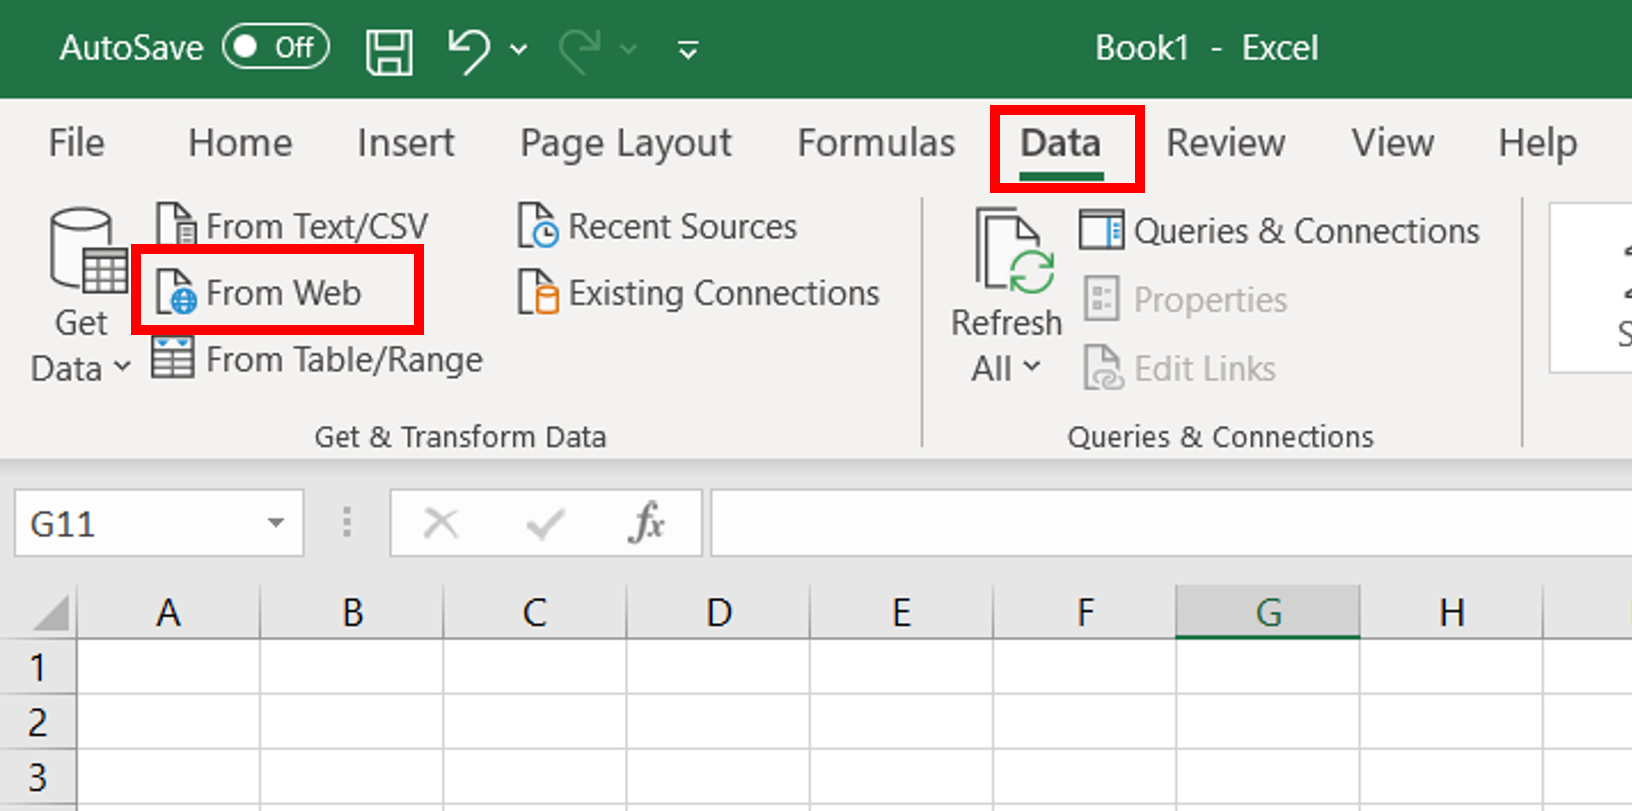Image resolution: width=1632 pixels, height=811 pixels.
Task: Click the Insert Function fx icon
Action: [x=647, y=523]
